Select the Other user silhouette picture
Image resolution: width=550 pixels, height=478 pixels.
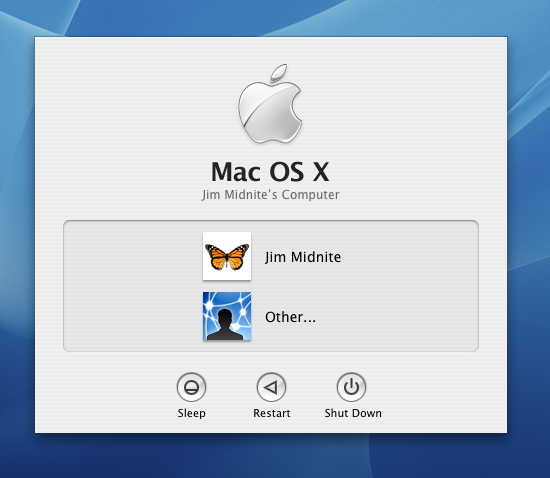click(227, 316)
